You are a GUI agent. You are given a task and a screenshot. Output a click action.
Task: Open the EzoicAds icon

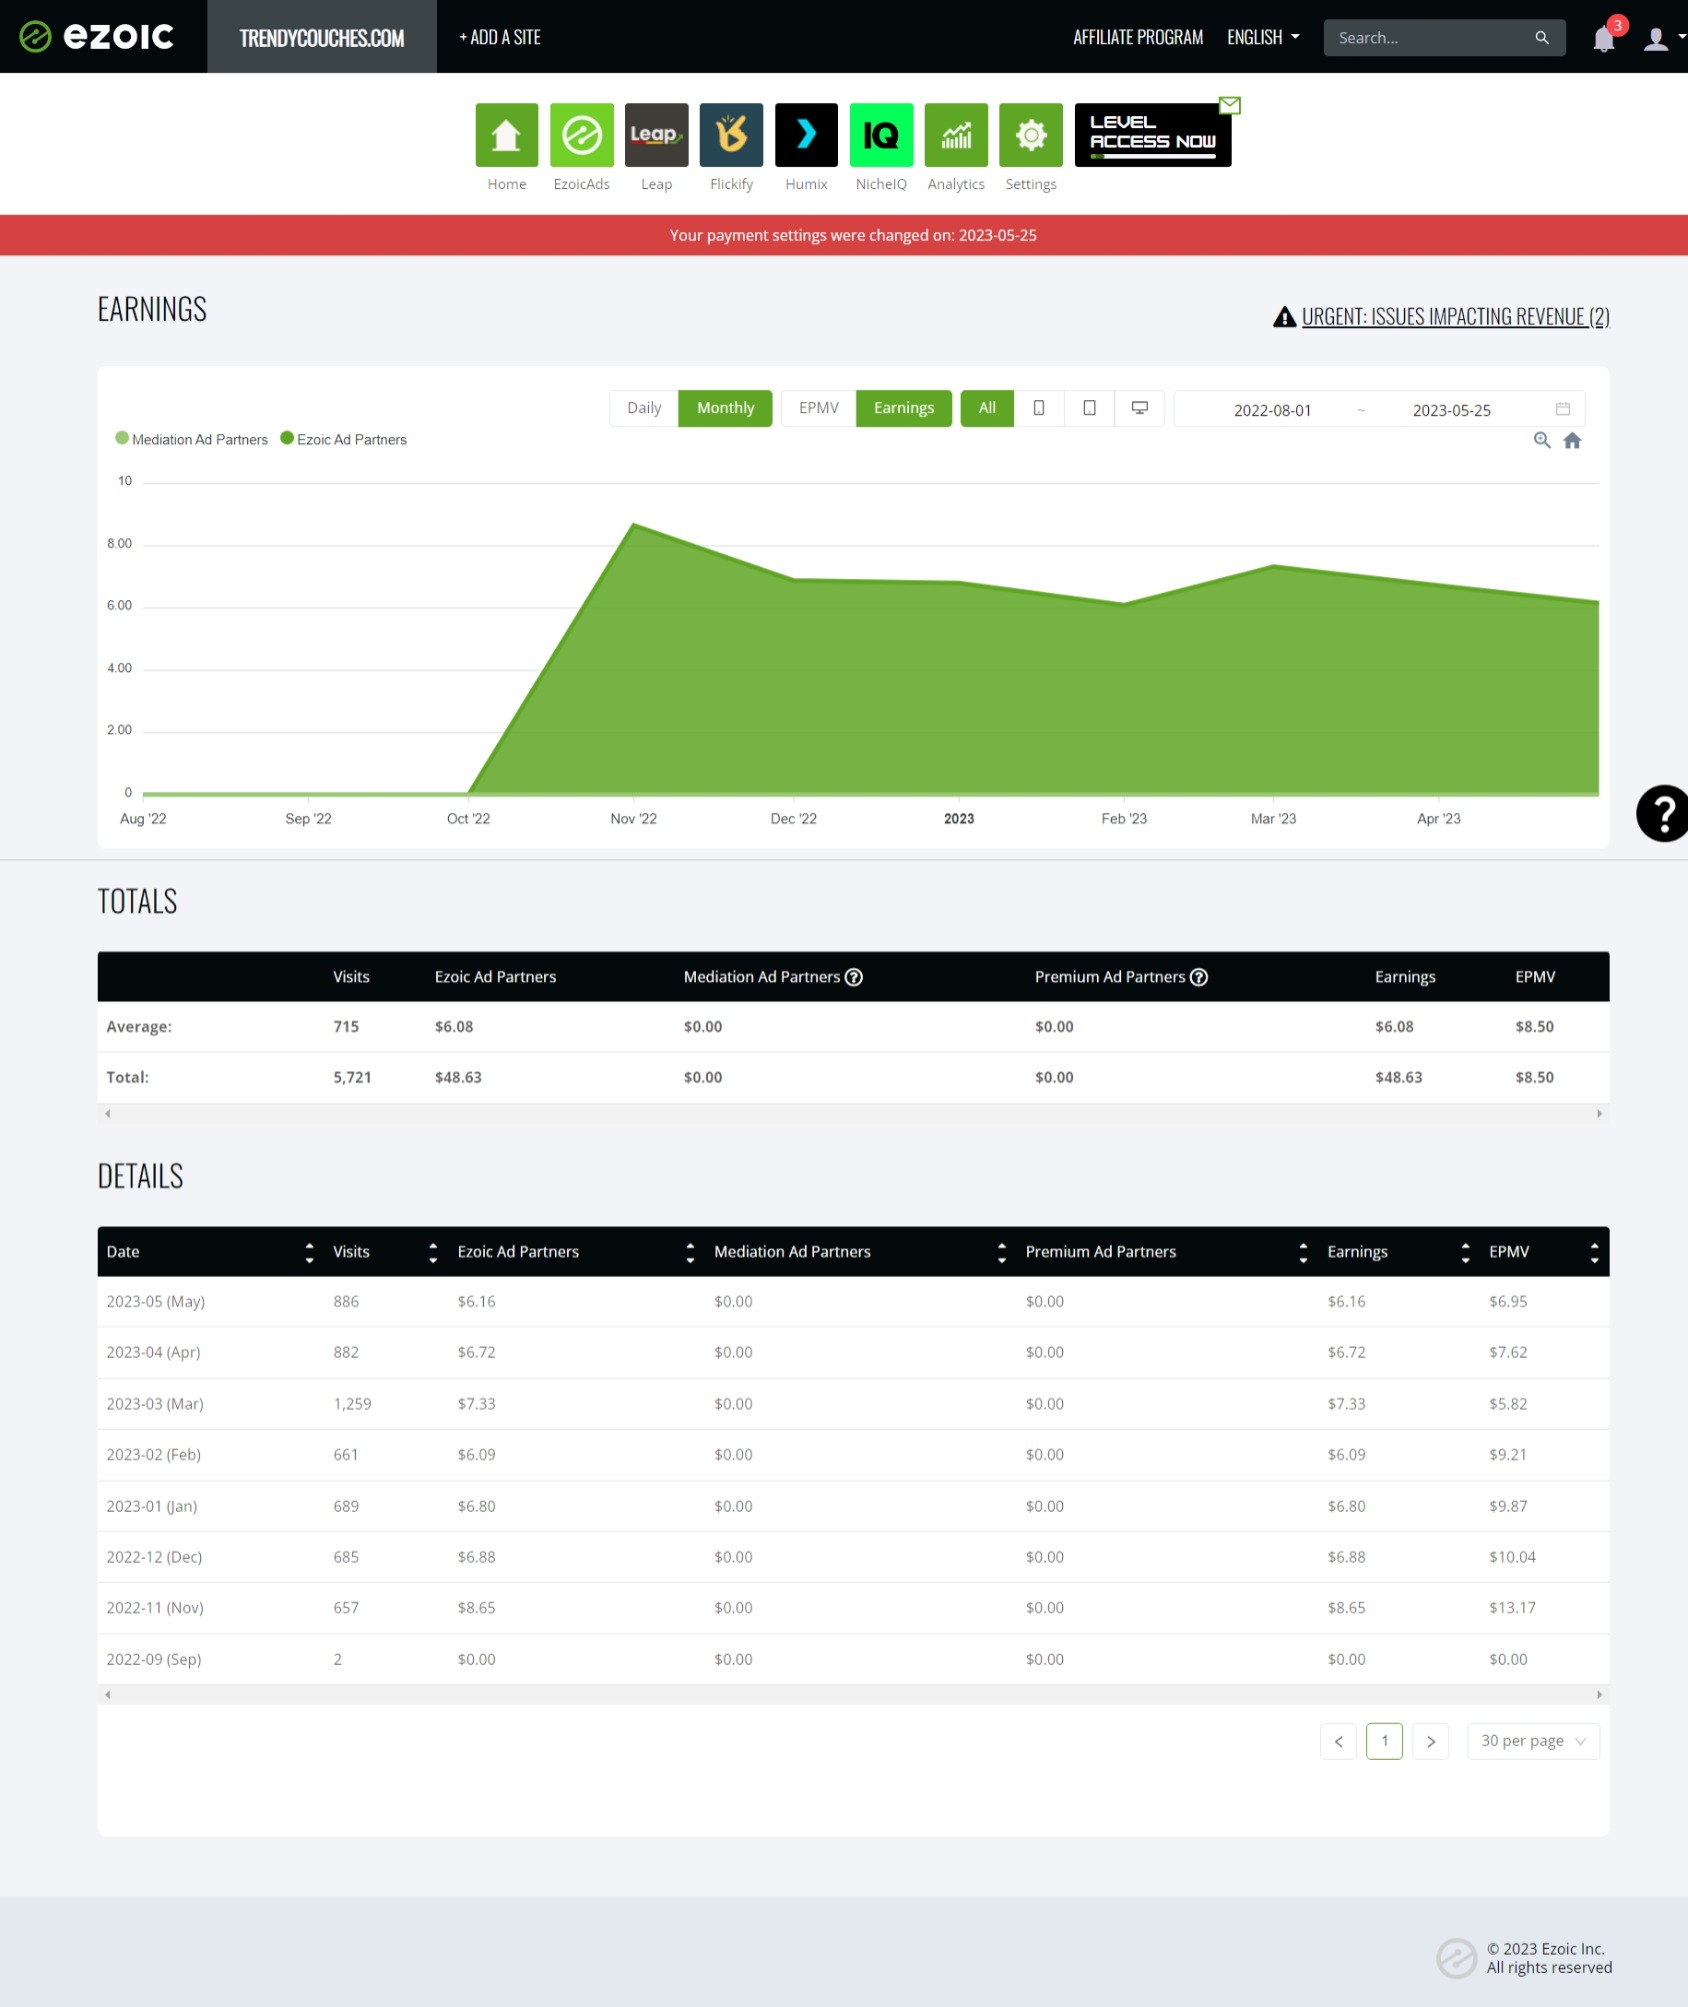coord(582,135)
